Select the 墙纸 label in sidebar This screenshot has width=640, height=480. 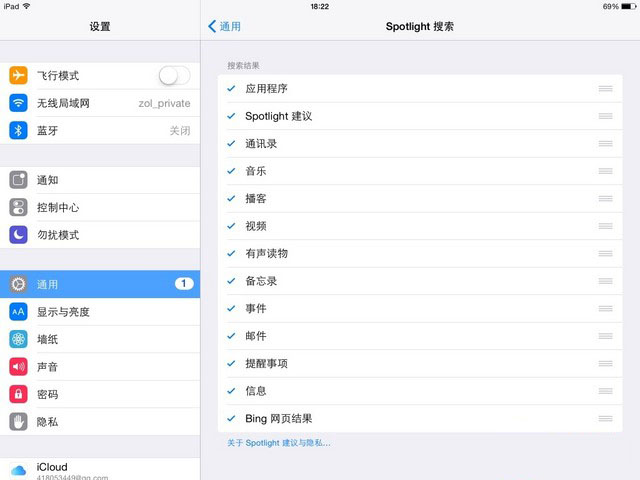[47, 339]
